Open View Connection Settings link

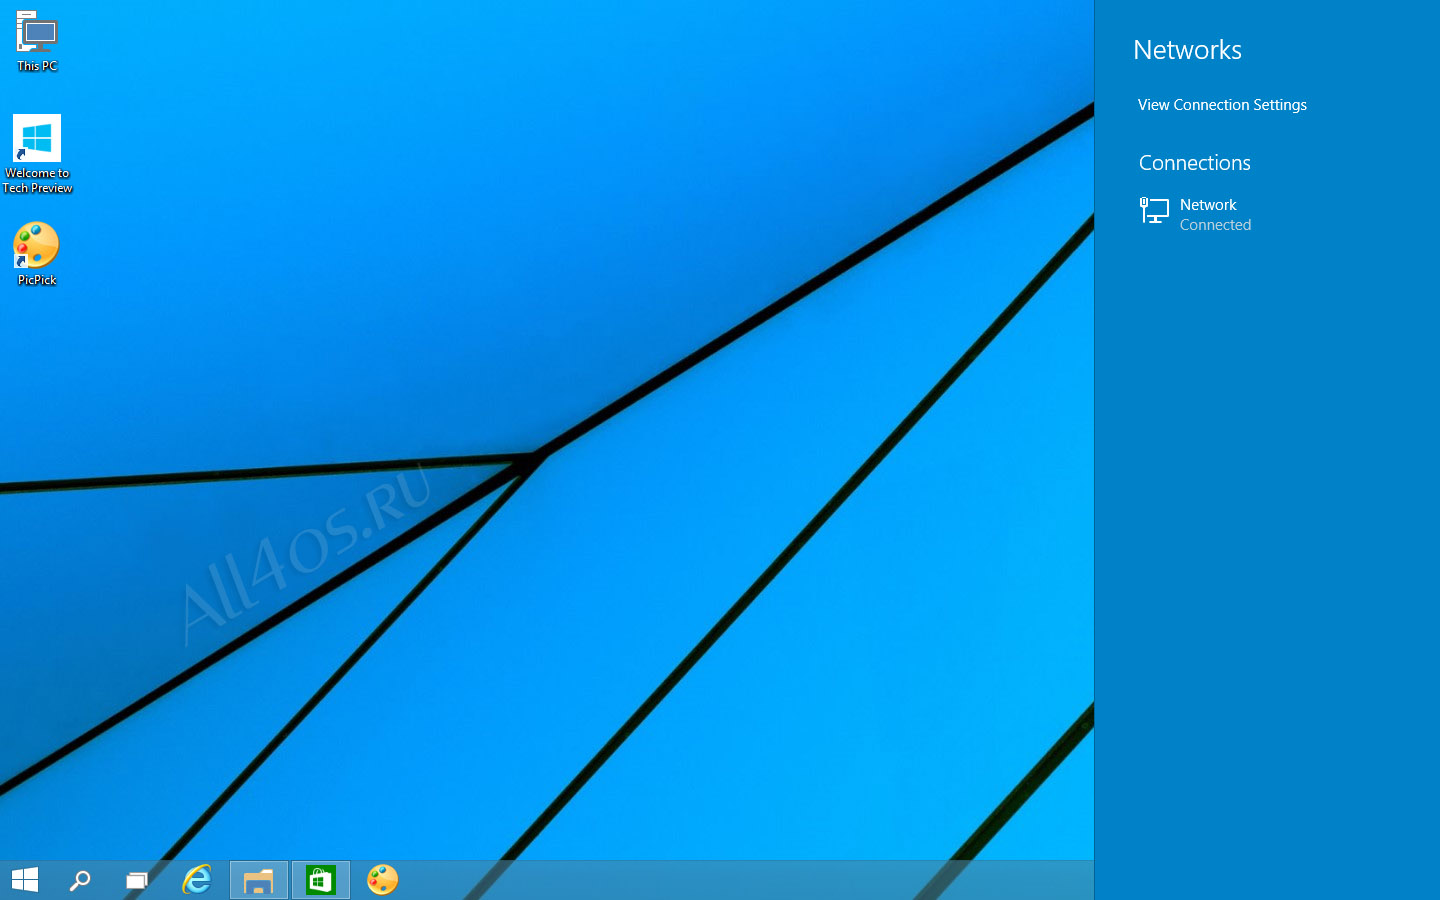pyautogui.click(x=1222, y=105)
